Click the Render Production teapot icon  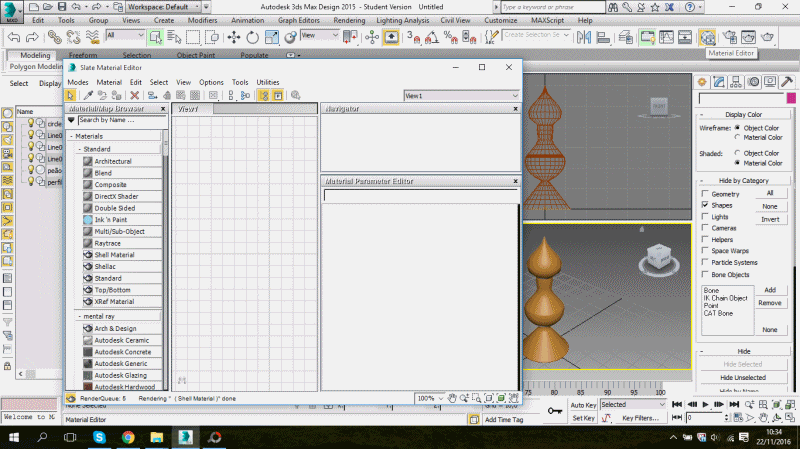pyautogui.click(x=767, y=37)
